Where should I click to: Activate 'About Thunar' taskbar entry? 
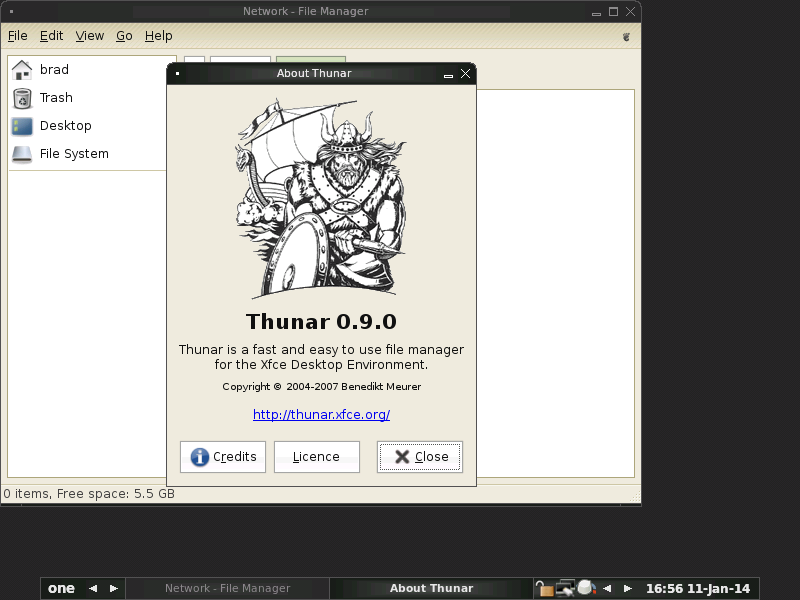coord(432,588)
